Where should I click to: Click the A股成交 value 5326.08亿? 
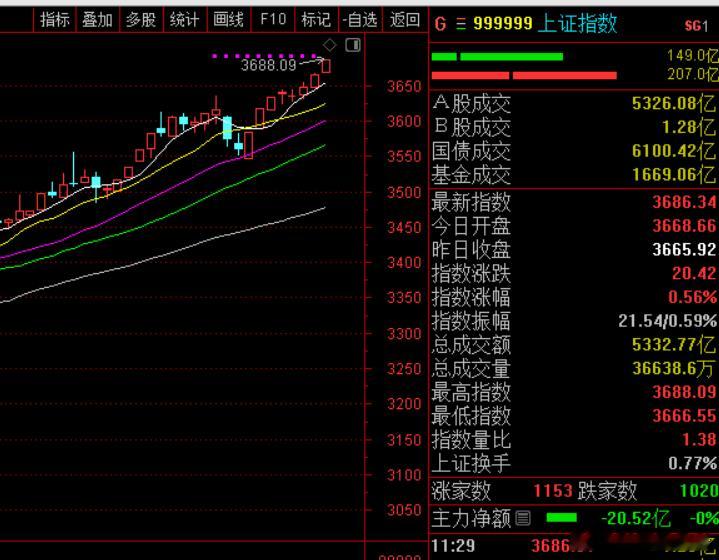pyautogui.click(x=674, y=103)
